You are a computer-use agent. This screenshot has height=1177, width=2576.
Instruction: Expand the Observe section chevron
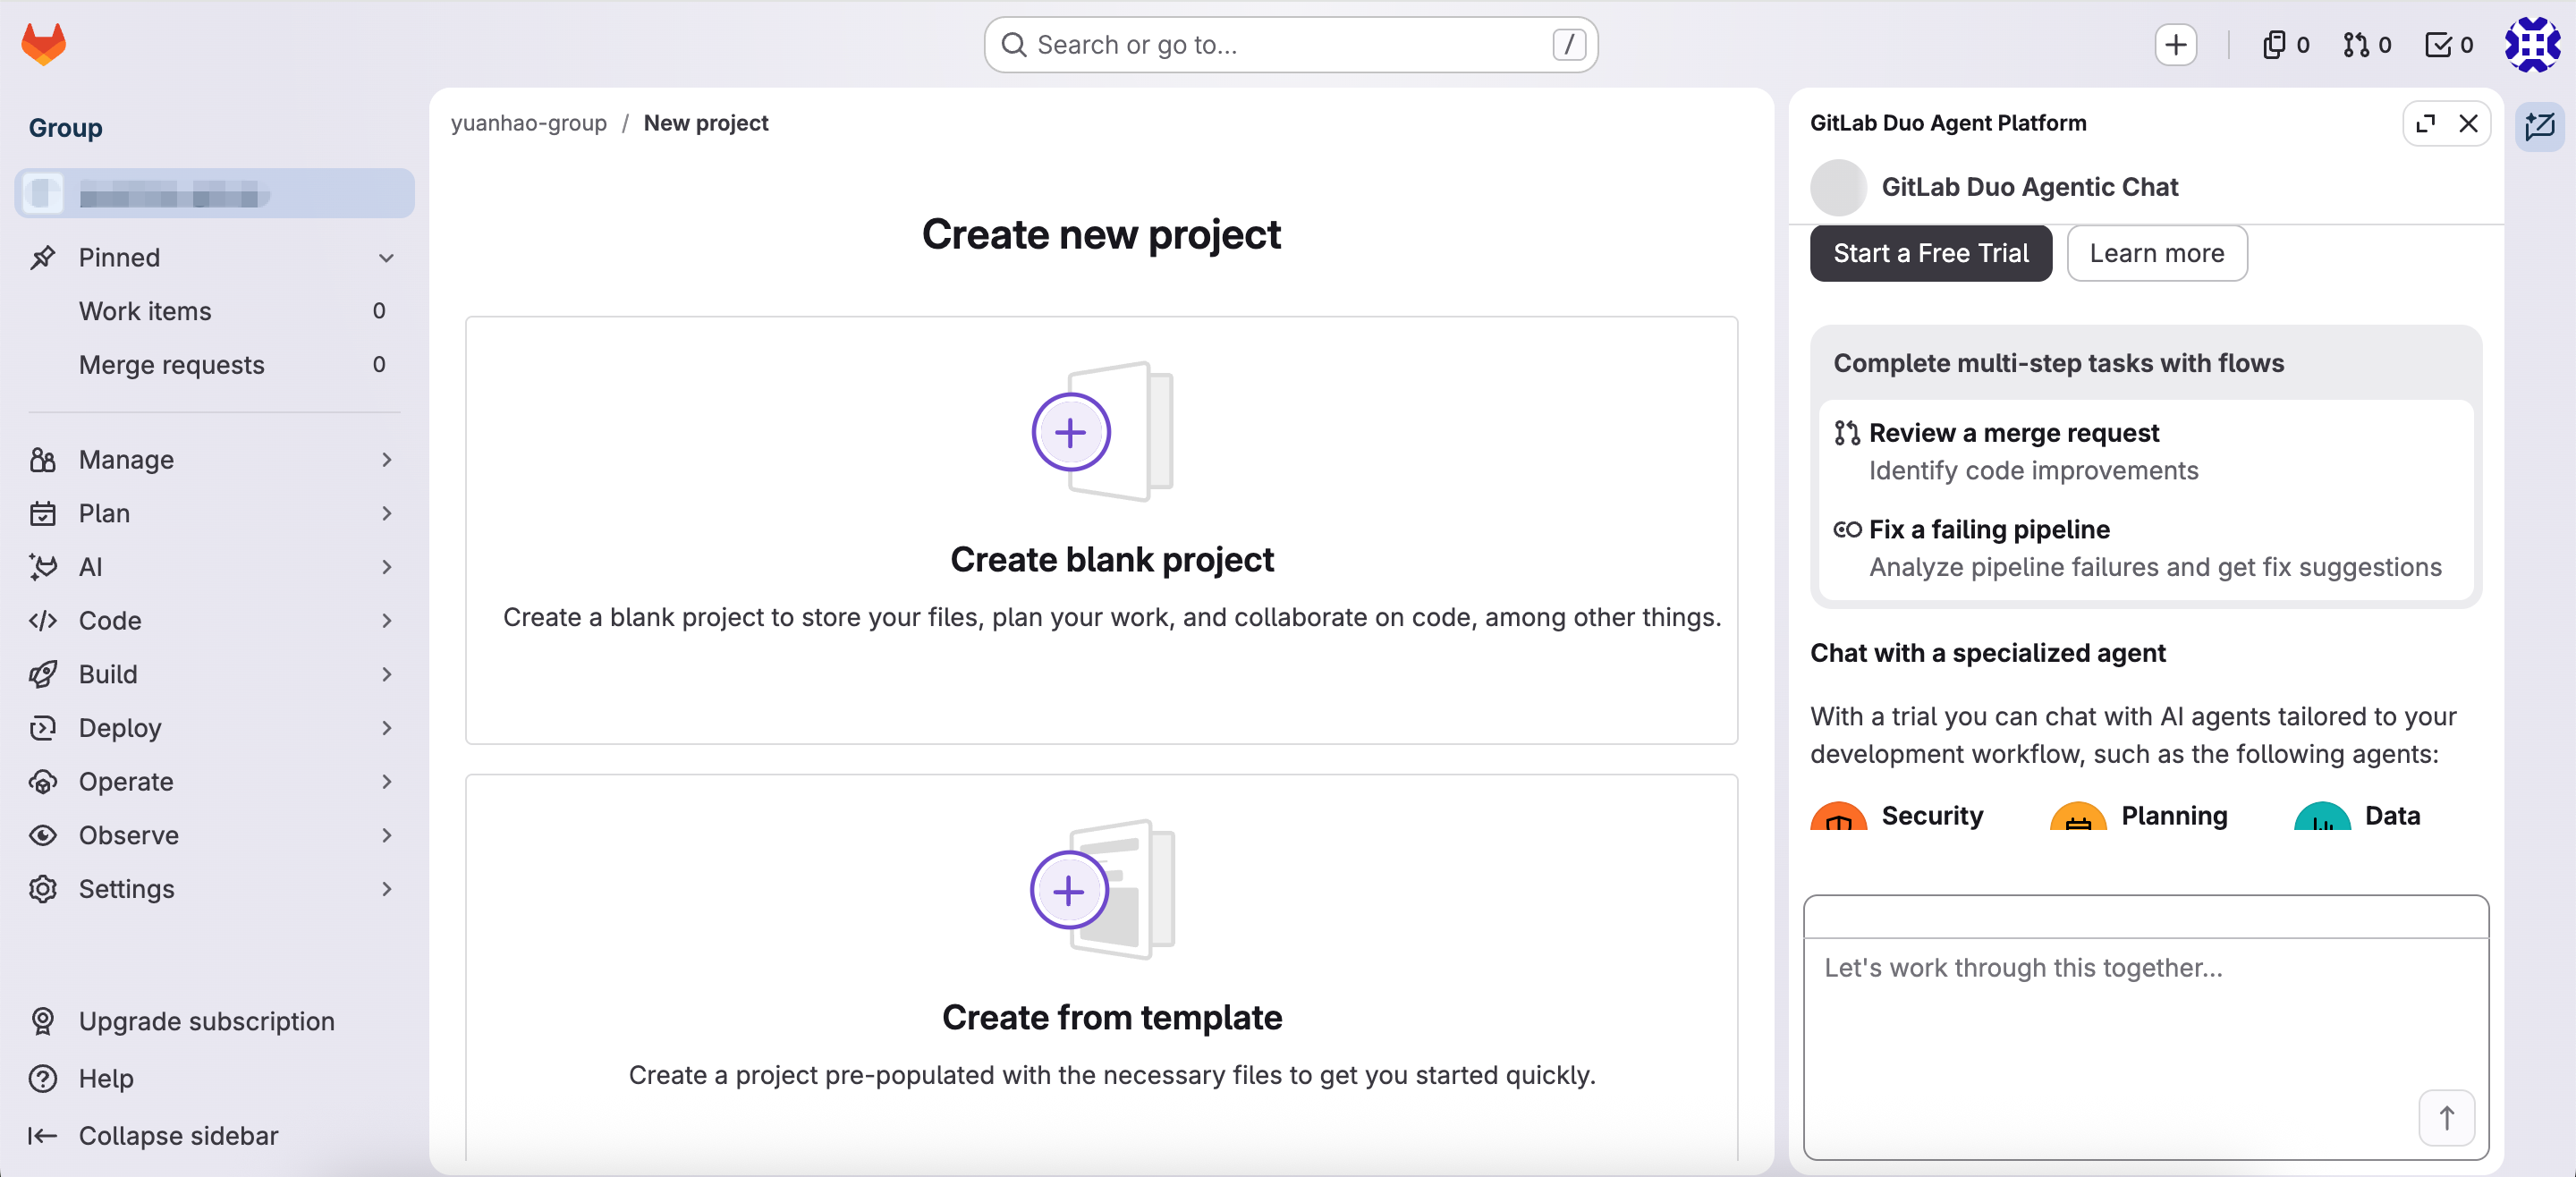[386, 836]
